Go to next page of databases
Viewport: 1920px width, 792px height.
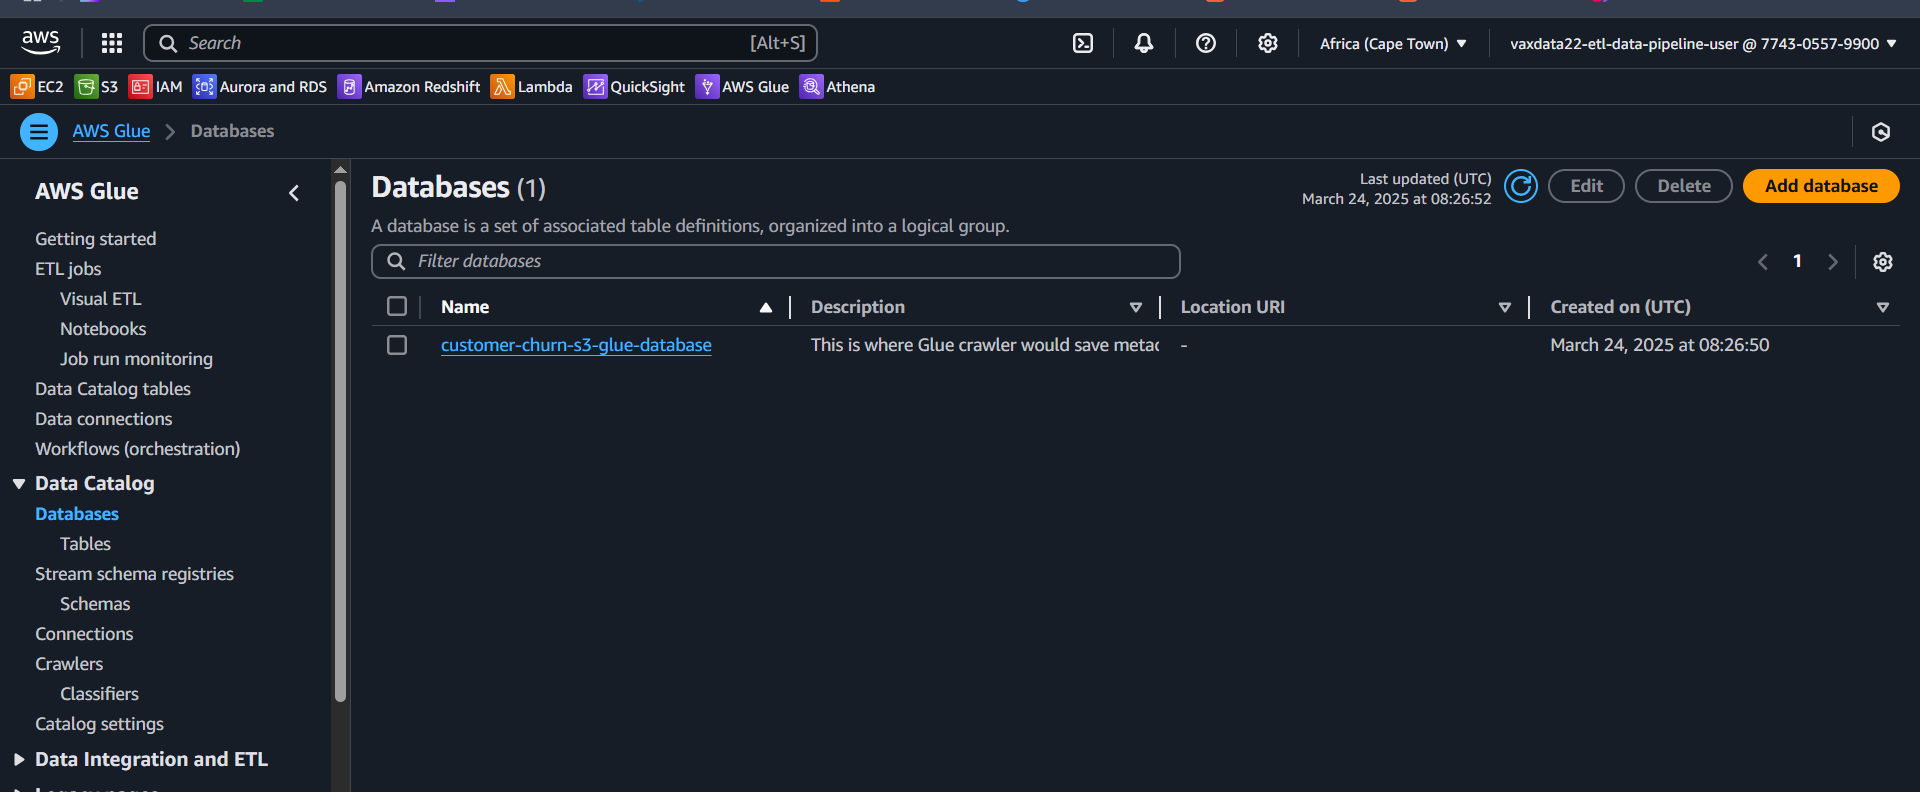pos(1833,262)
